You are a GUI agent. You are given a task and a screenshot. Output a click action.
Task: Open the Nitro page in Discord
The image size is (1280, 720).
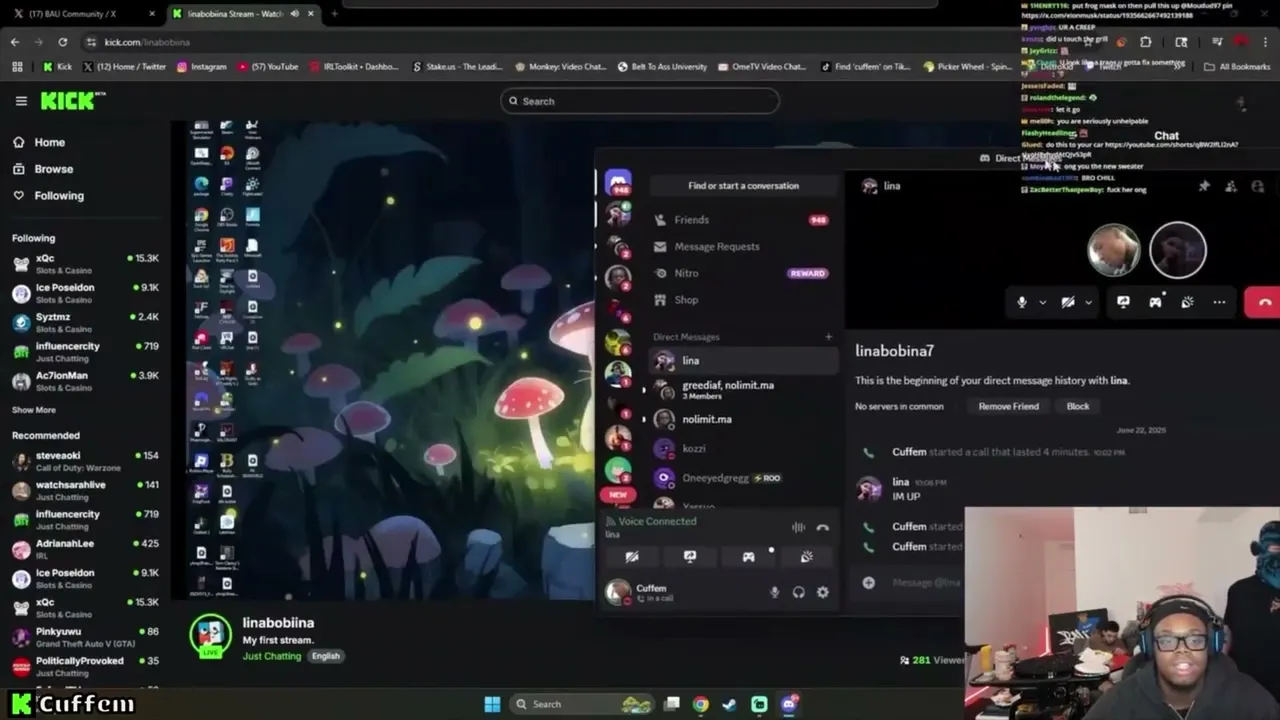point(742,273)
